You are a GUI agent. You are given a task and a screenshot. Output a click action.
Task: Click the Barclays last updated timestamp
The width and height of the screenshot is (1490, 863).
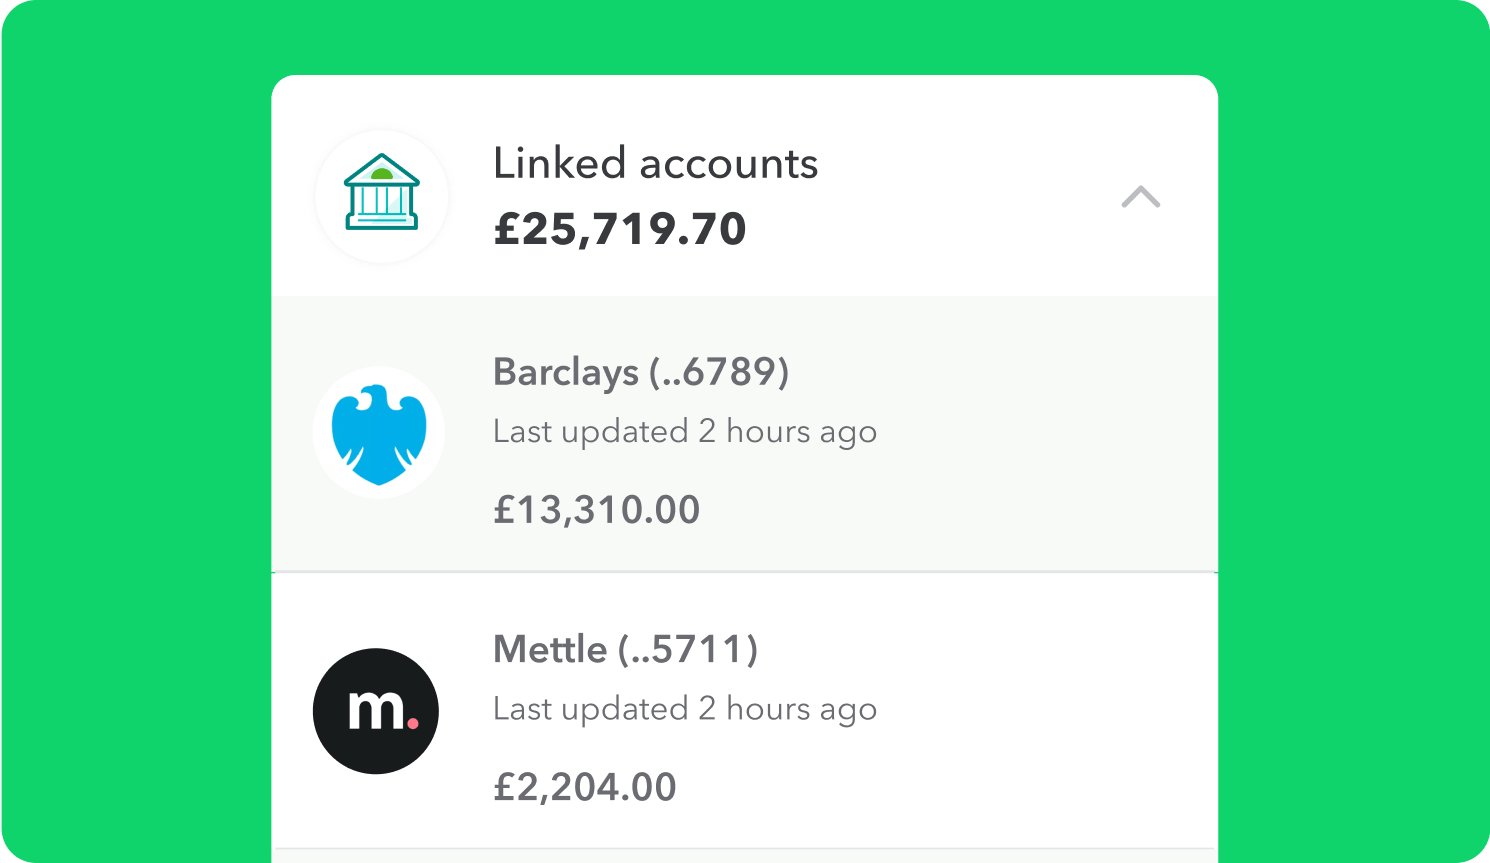684,431
